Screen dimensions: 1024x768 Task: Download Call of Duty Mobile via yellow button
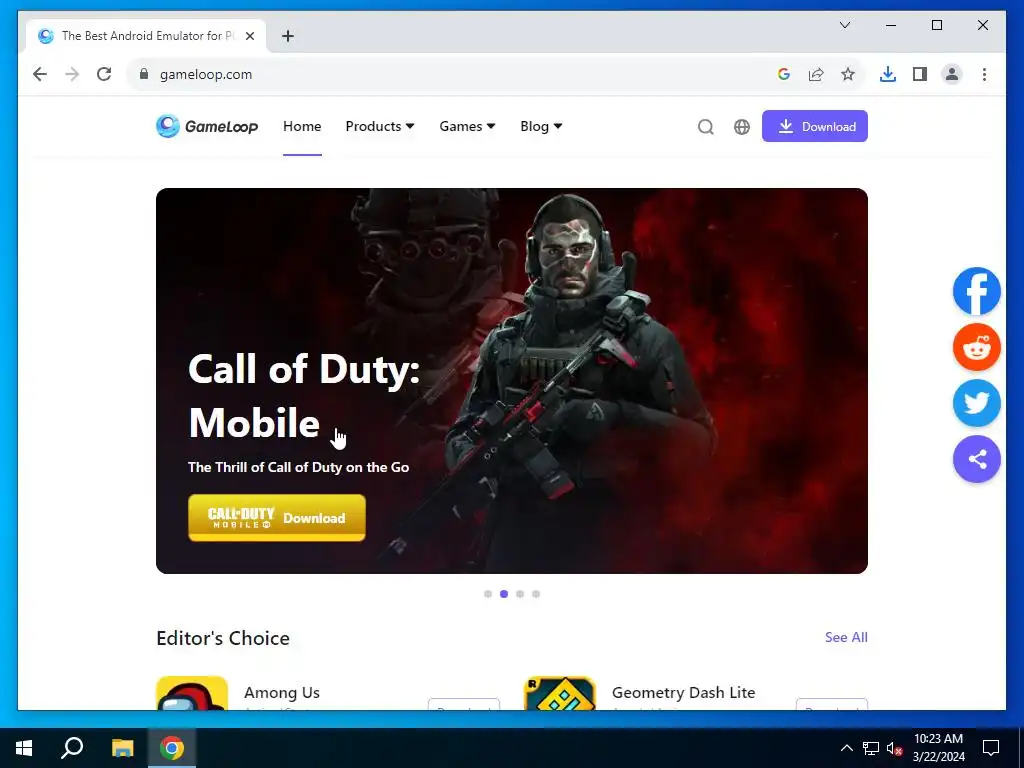point(277,517)
